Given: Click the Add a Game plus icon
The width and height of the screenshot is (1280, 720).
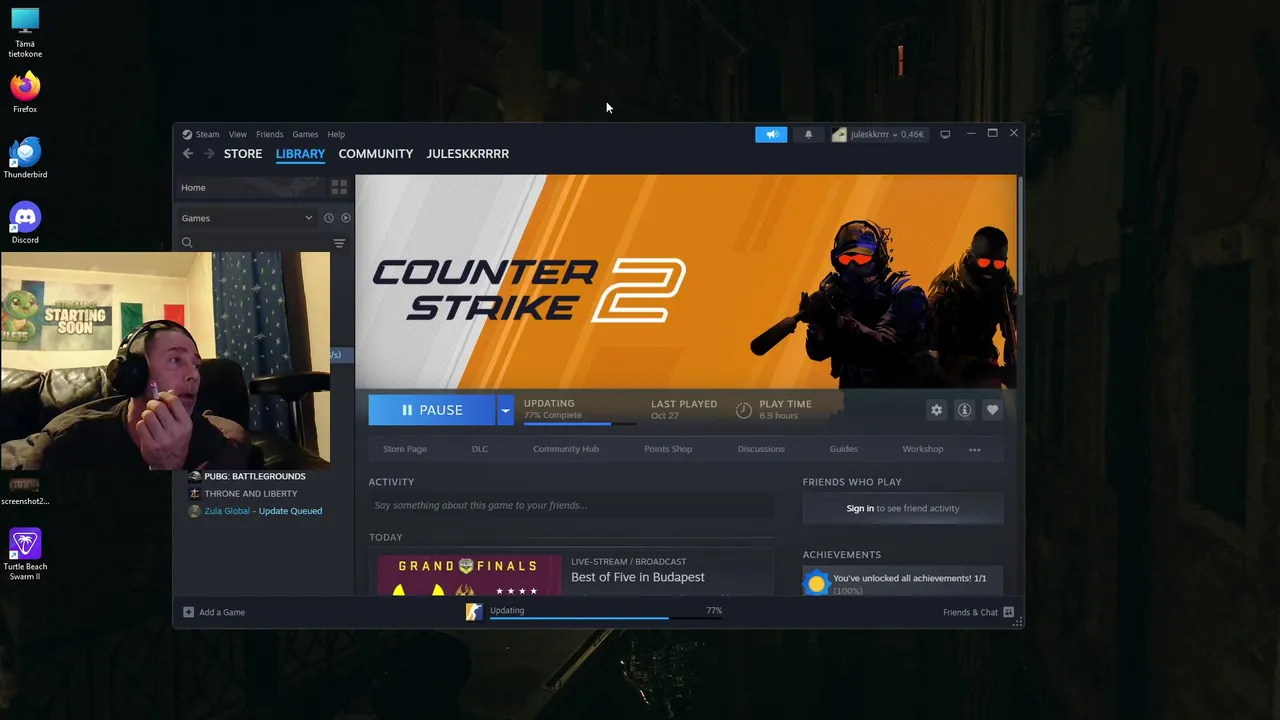Looking at the screenshot, I should point(188,612).
